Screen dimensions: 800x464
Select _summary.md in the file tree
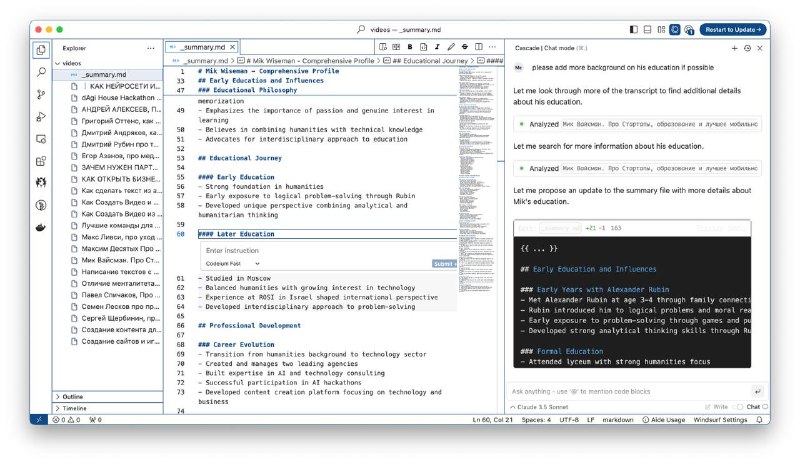[108, 75]
